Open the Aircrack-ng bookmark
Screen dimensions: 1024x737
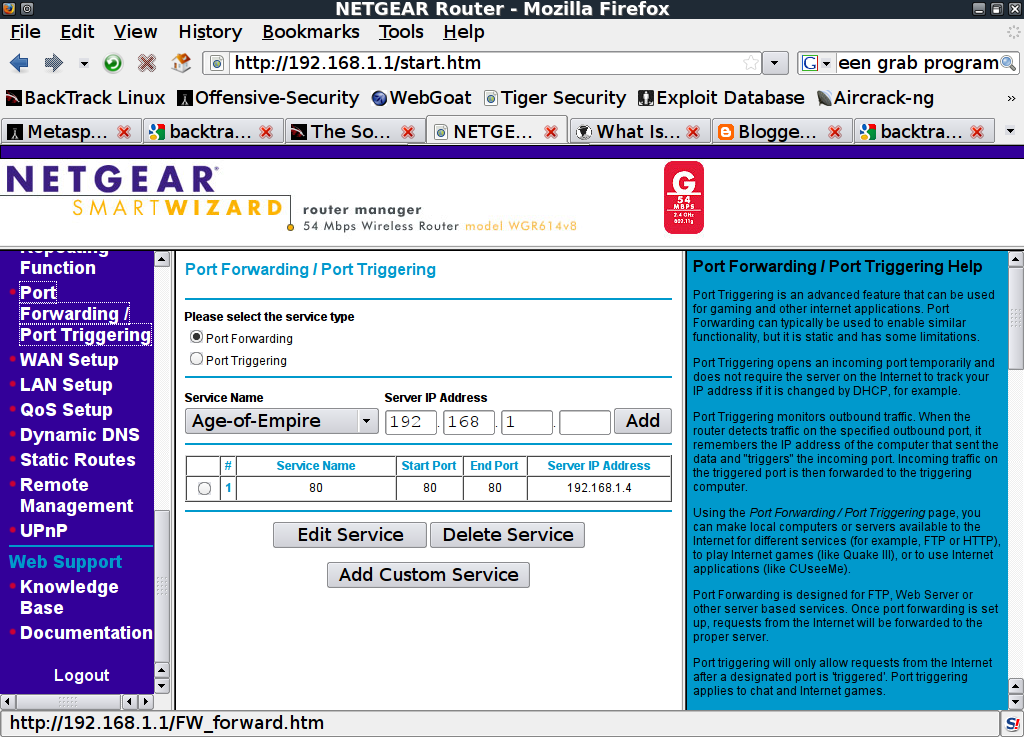[x=875, y=98]
